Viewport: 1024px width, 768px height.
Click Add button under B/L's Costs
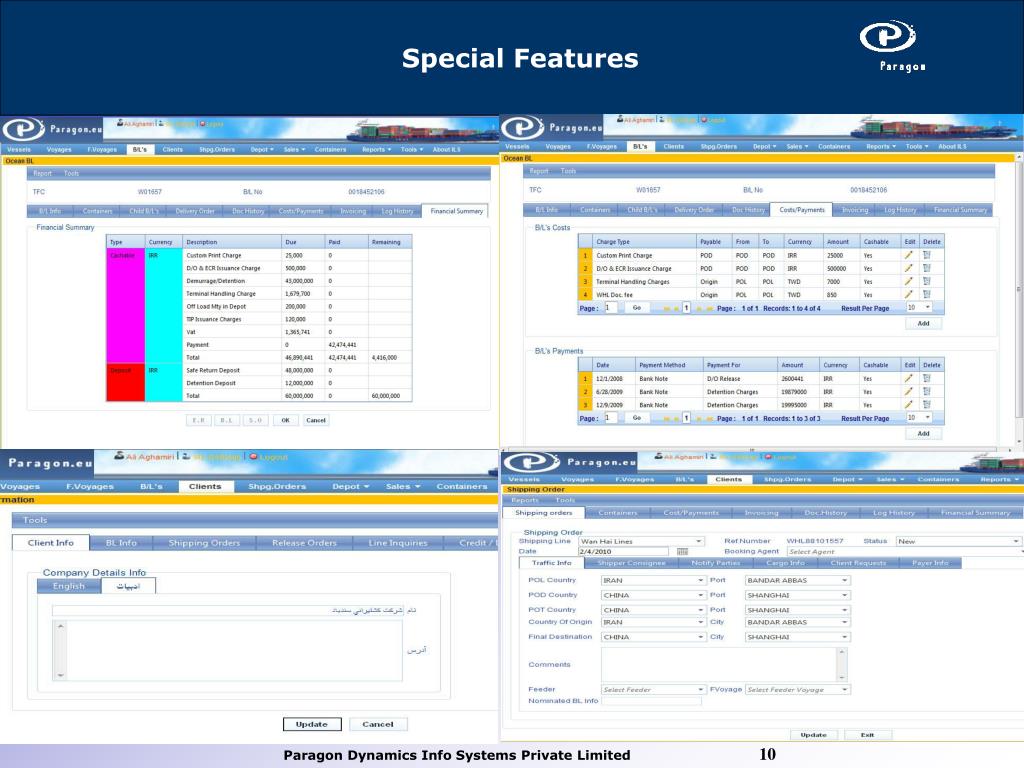pyautogui.click(x=923, y=323)
